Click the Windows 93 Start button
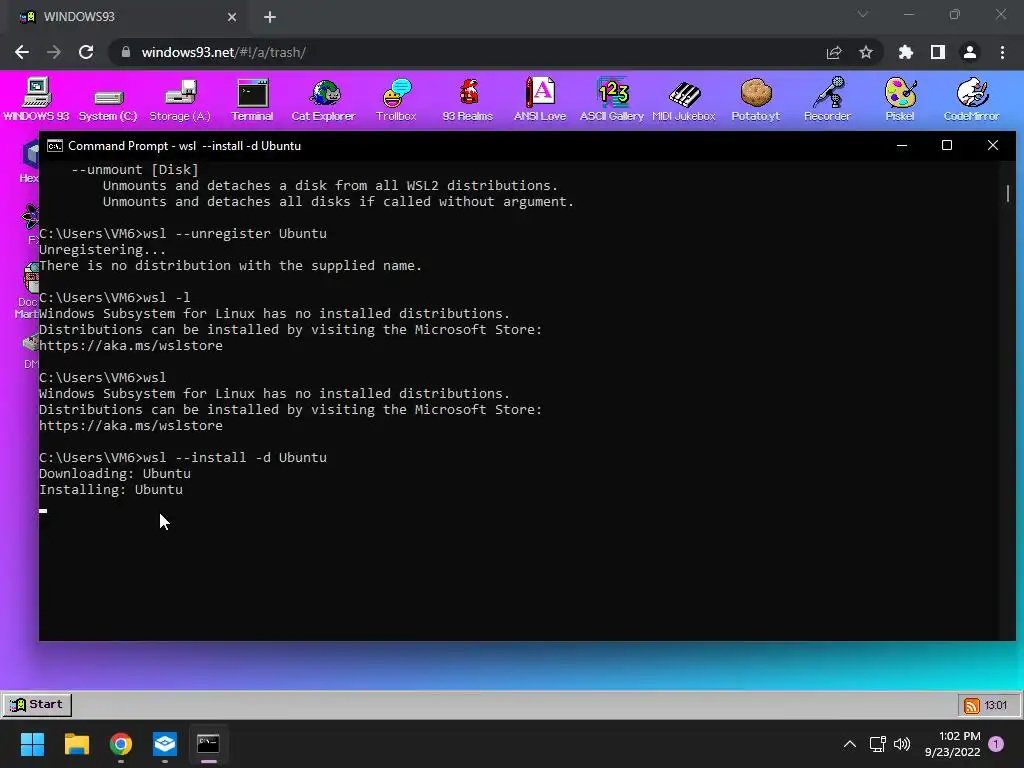1024x768 pixels. point(37,705)
